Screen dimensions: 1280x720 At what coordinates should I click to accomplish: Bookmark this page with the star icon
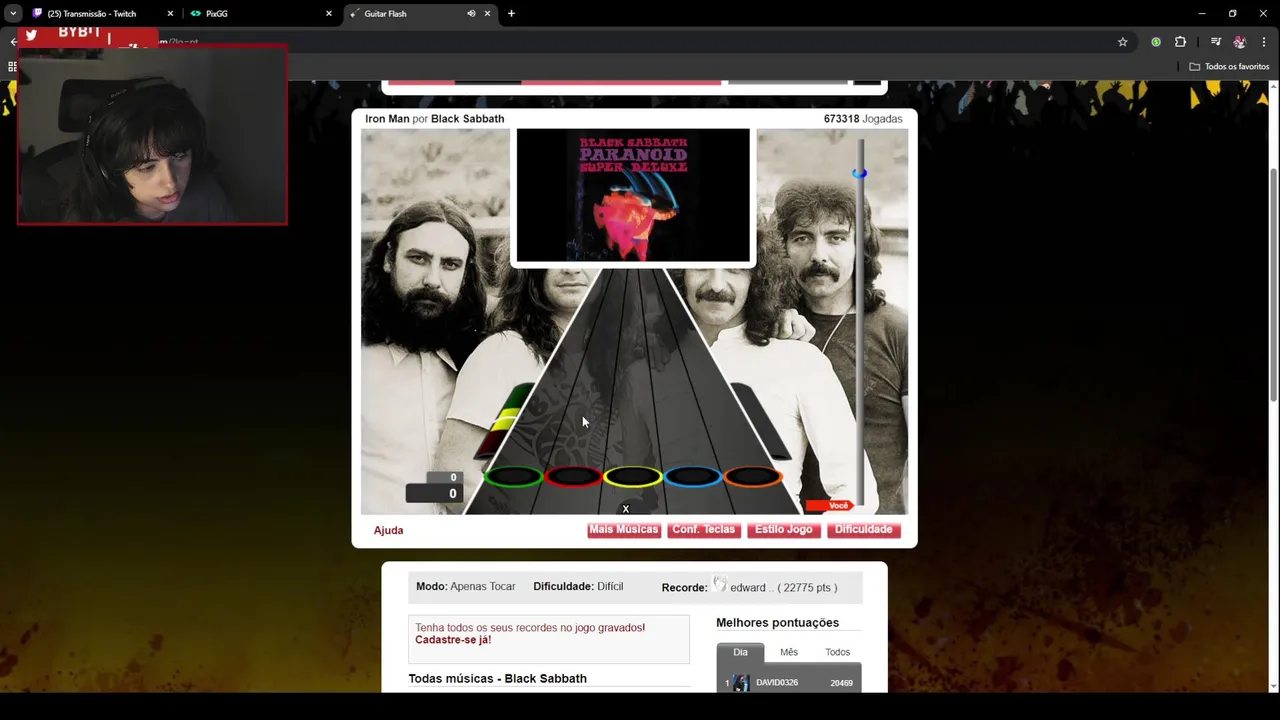tap(1122, 42)
